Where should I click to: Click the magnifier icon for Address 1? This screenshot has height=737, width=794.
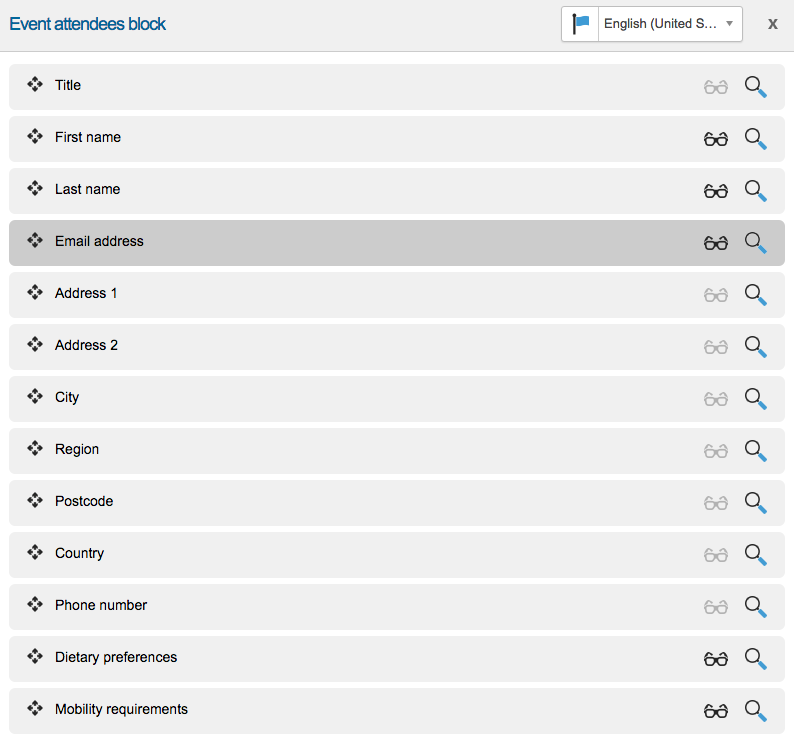pos(756,294)
